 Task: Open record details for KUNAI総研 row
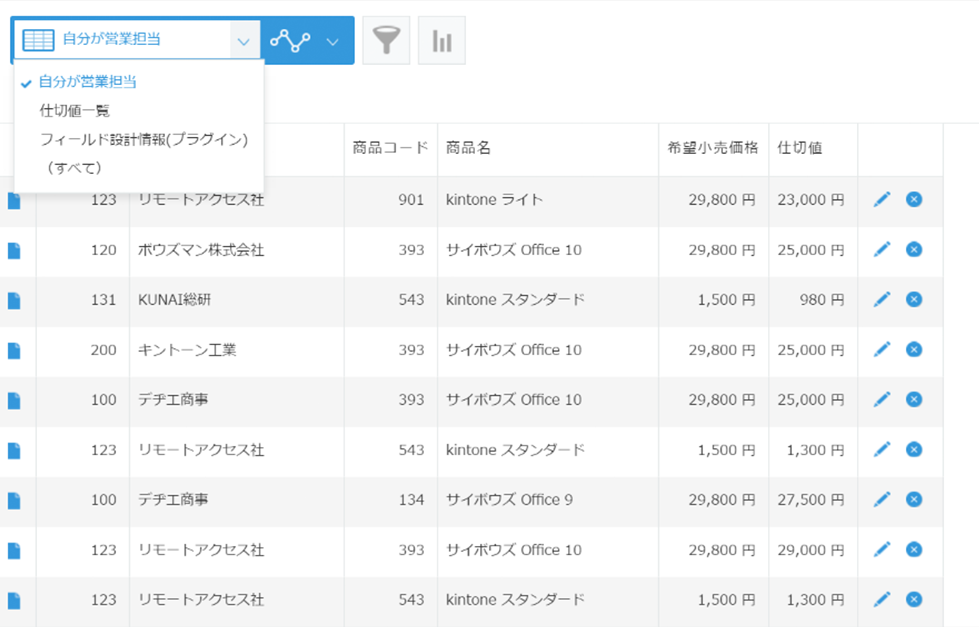pyautogui.click(x=14, y=300)
